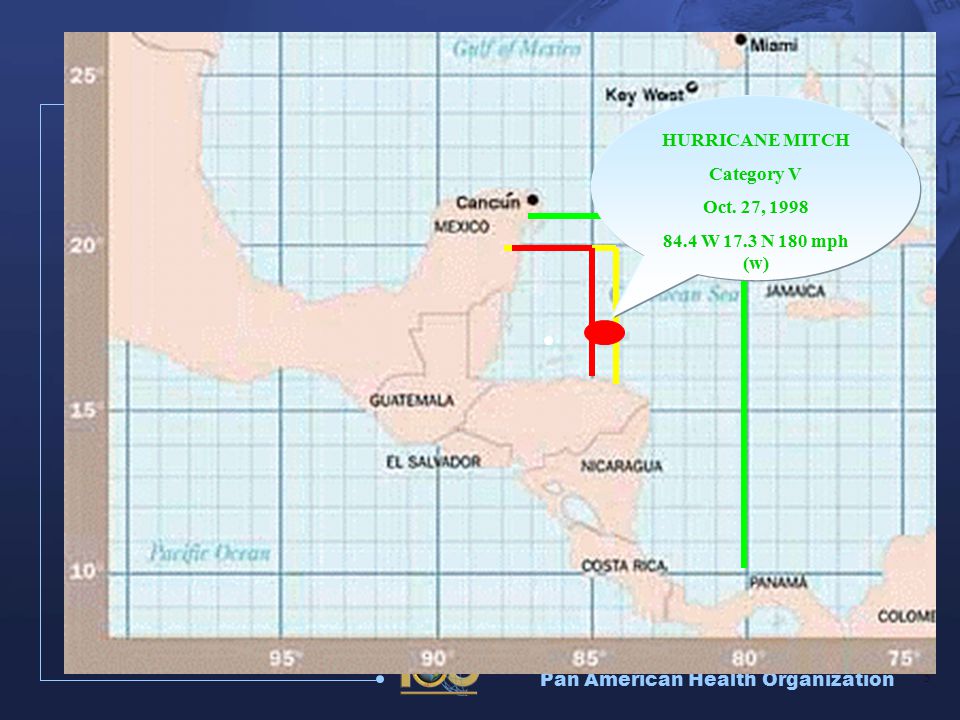Click the black dot marking Cancún
The height and width of the screenshot is (720, 960).
tap(533, 200)
